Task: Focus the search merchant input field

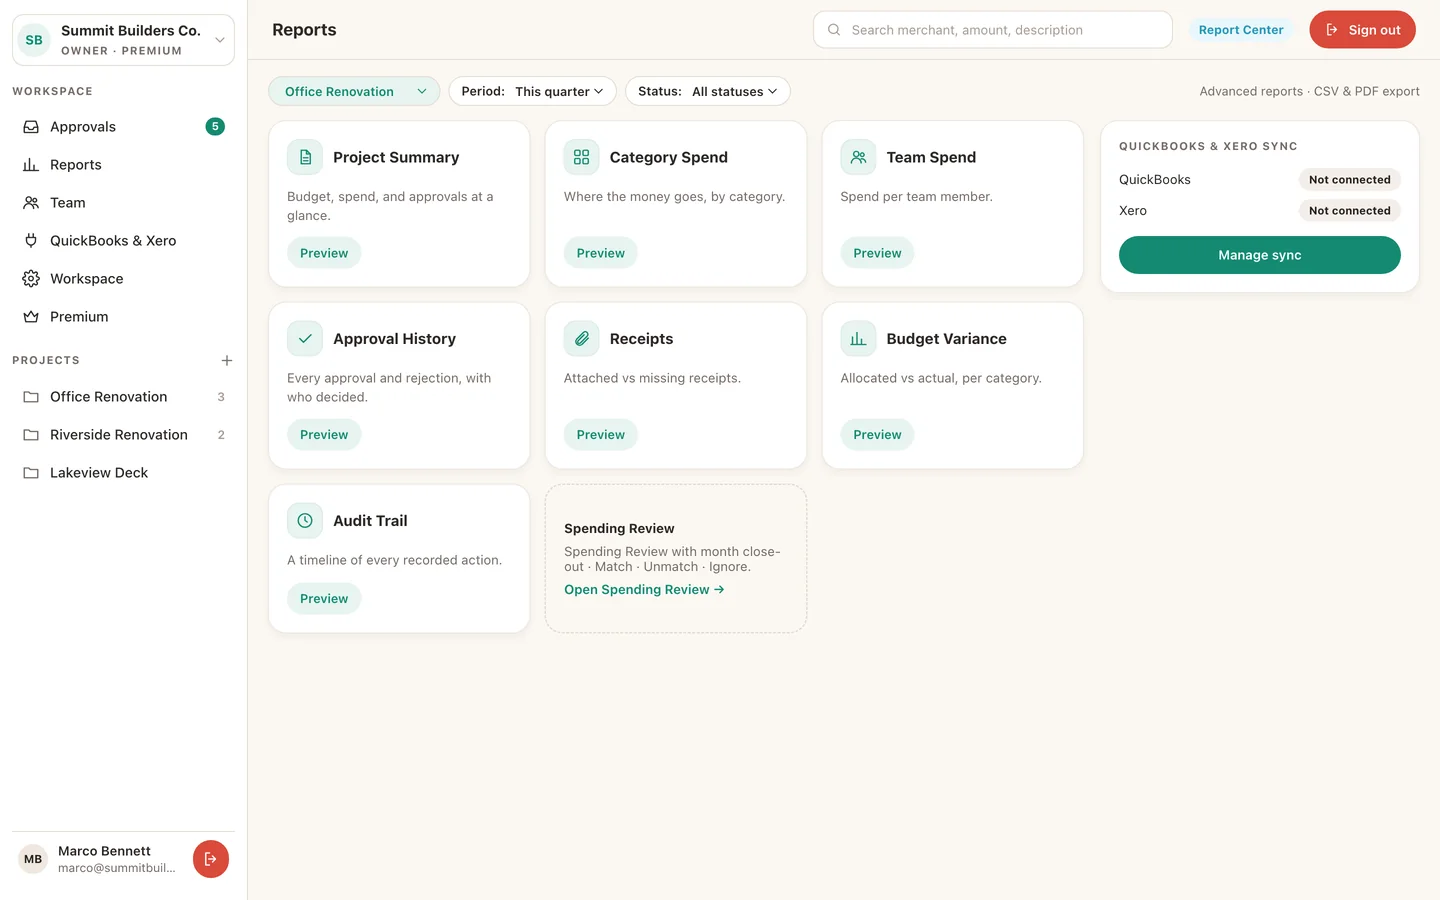Action: point(992,30)
